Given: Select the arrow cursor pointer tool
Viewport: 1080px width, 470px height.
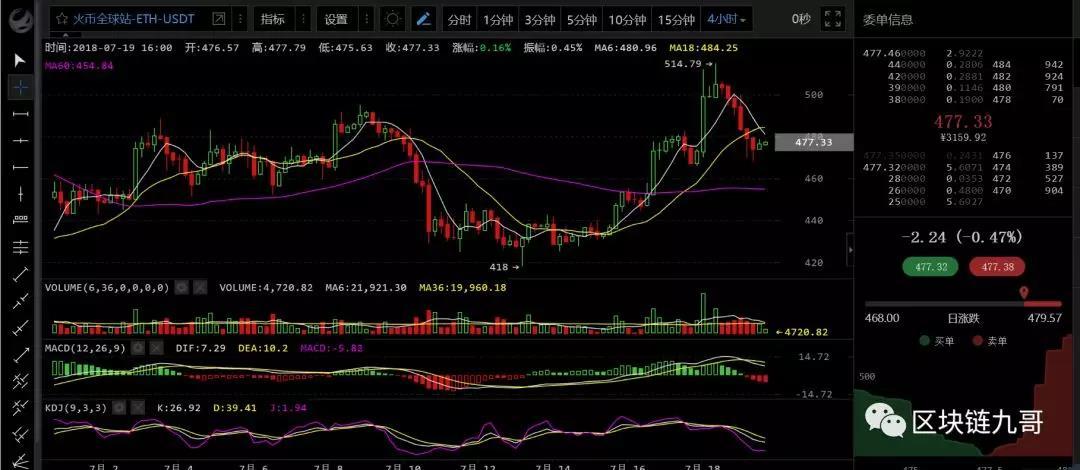Looking at the screenshot, I should click(21, 61).
